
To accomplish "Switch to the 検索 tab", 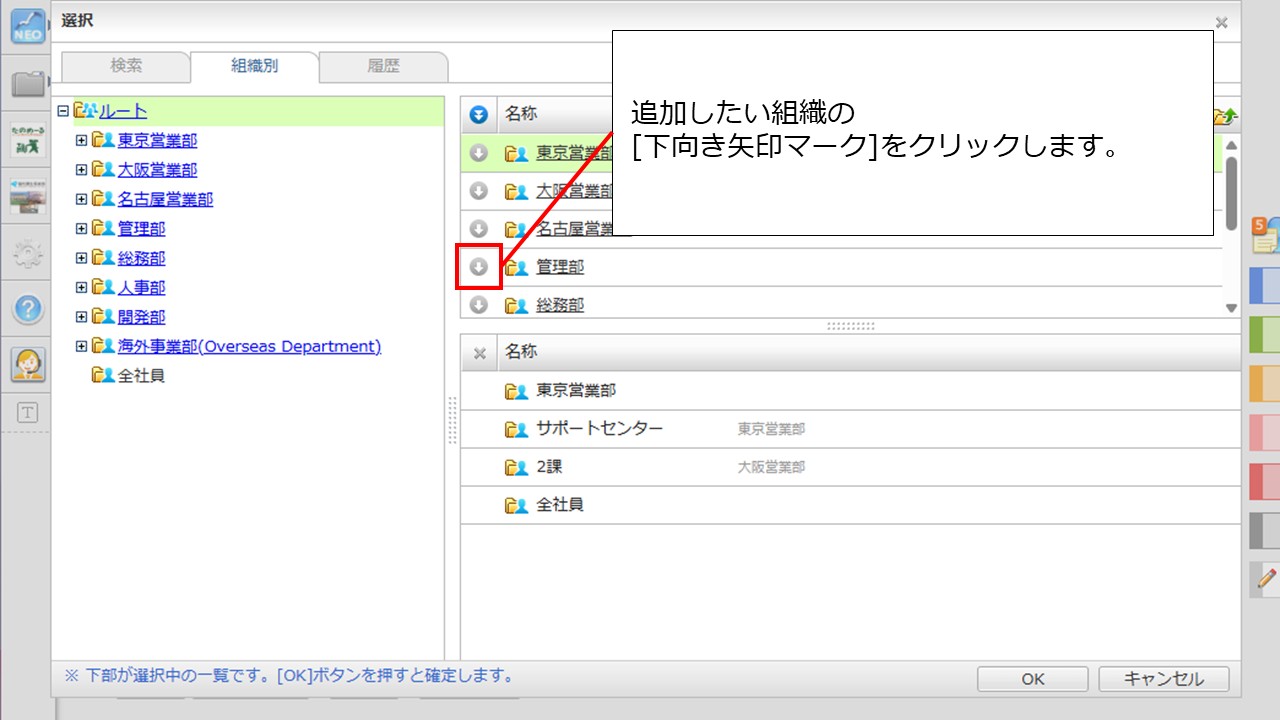I will 126,66.
